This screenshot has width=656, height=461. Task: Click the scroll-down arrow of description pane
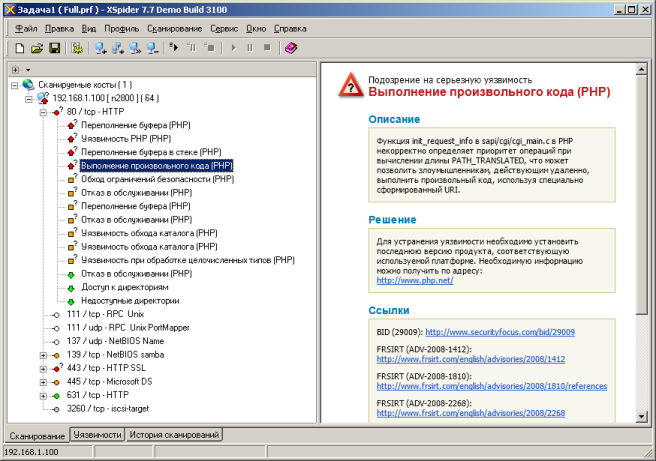(641, 416)
